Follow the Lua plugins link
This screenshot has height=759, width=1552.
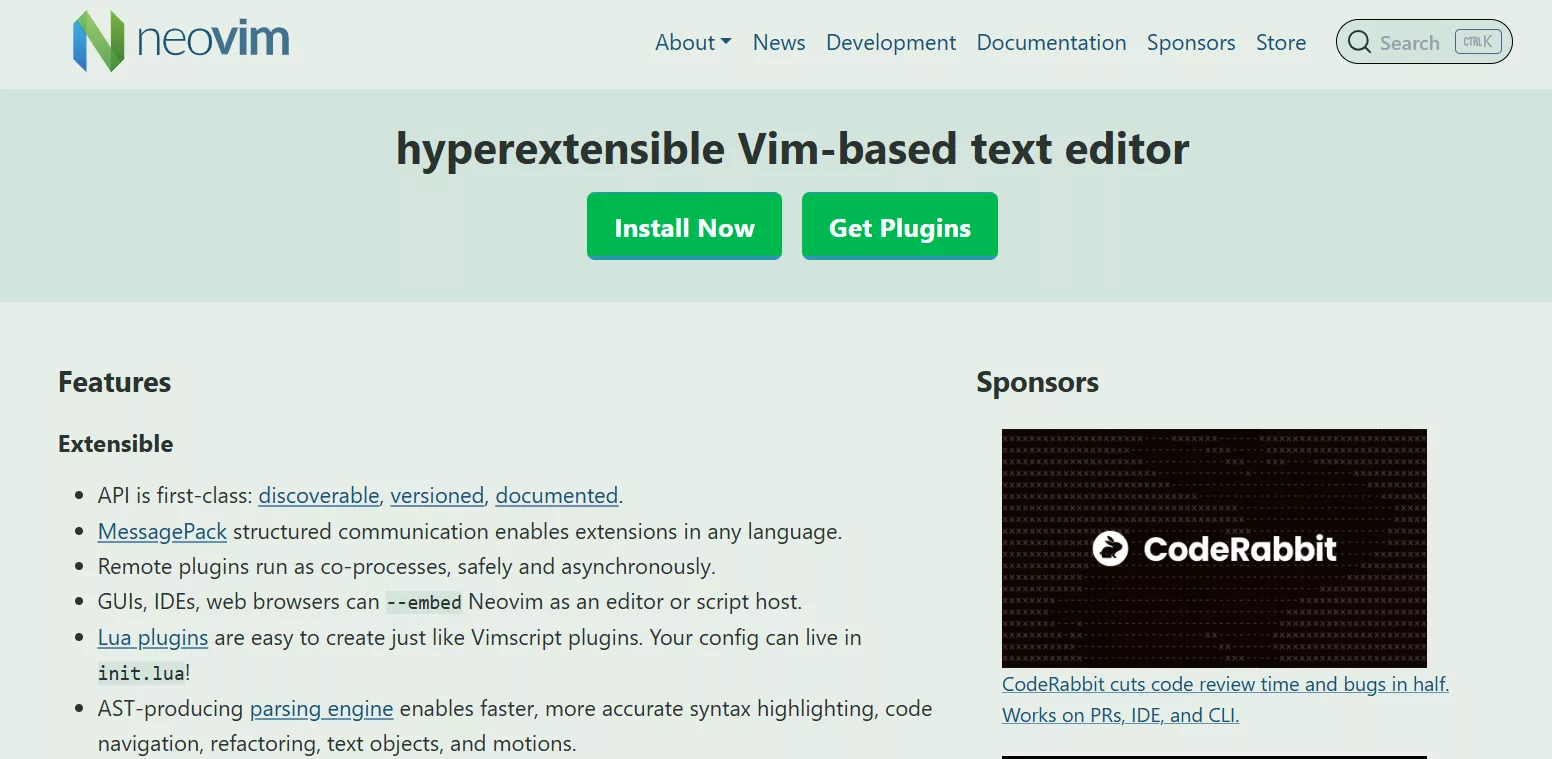152,637
